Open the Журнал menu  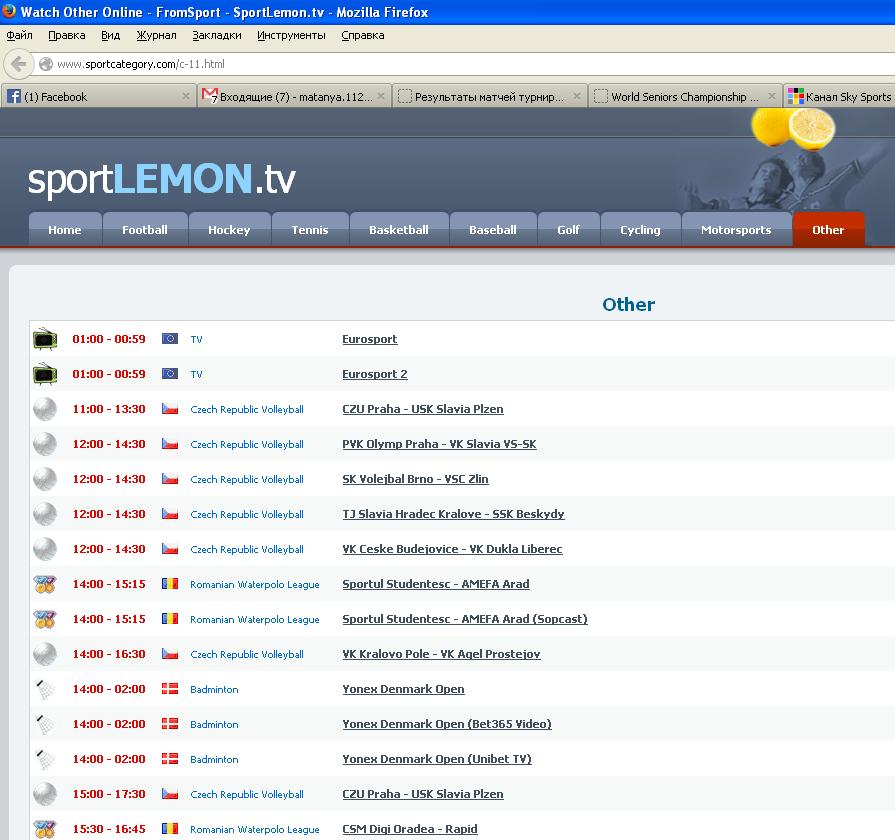click(x=156, y=35)
